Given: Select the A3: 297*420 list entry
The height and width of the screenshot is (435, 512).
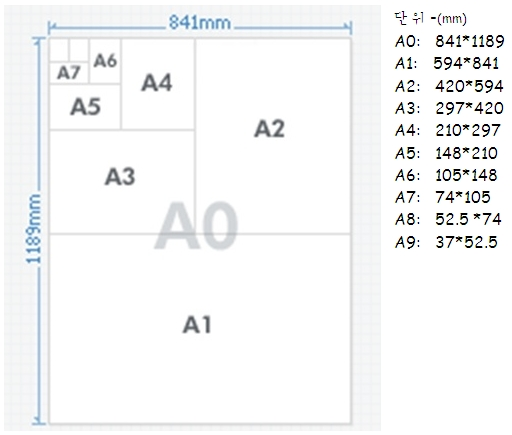Looking at the screenshot, I should (x=449, y=108).
